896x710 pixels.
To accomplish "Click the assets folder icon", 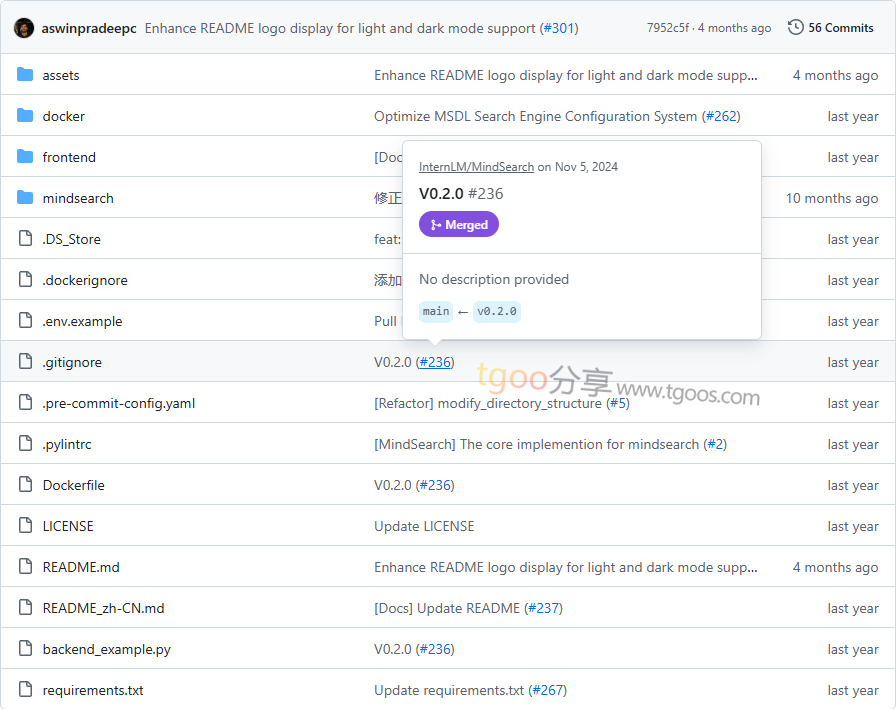I will pos(25,75).
